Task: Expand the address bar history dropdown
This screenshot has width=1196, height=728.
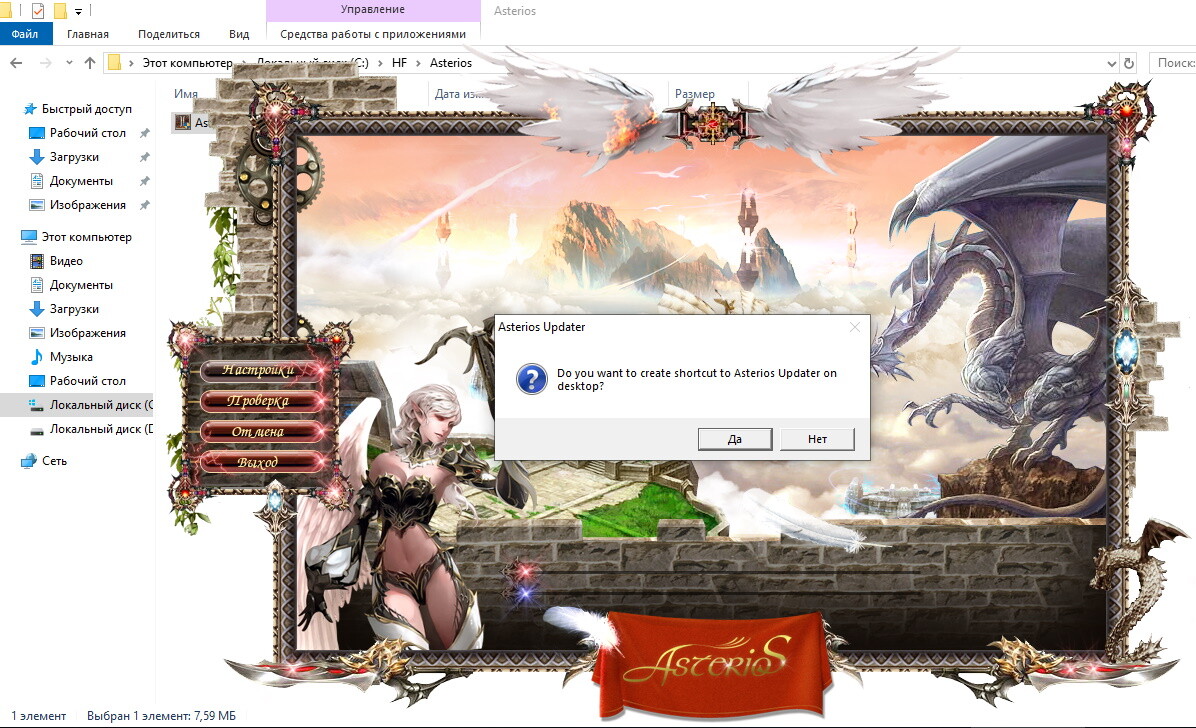Action: point(1112,63)
